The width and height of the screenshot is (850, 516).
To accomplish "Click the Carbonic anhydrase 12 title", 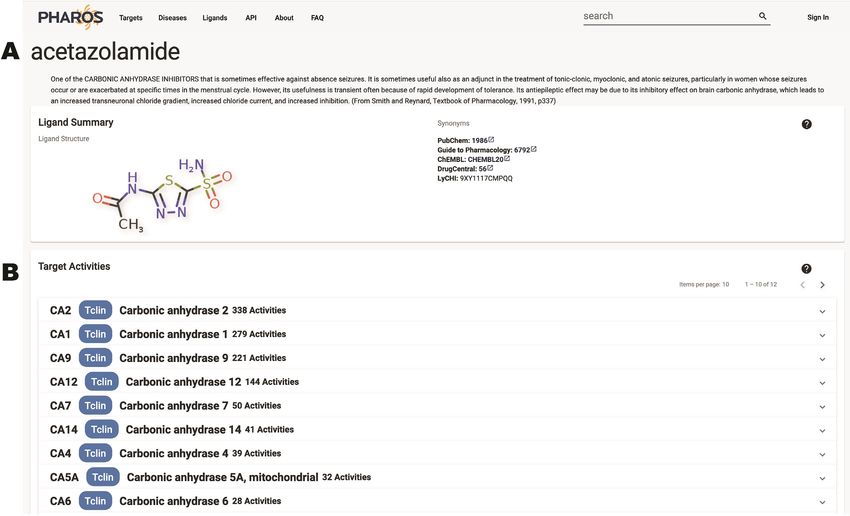I will pyautogui.click(x=183, y=382).
